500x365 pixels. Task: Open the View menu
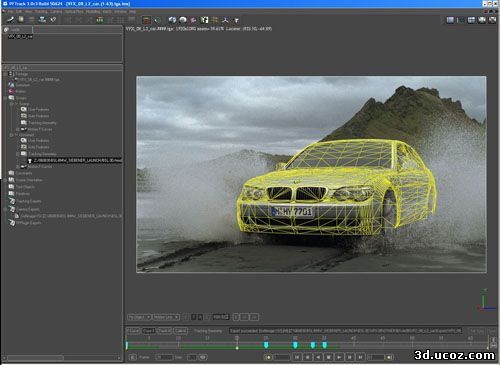(28, 12)
